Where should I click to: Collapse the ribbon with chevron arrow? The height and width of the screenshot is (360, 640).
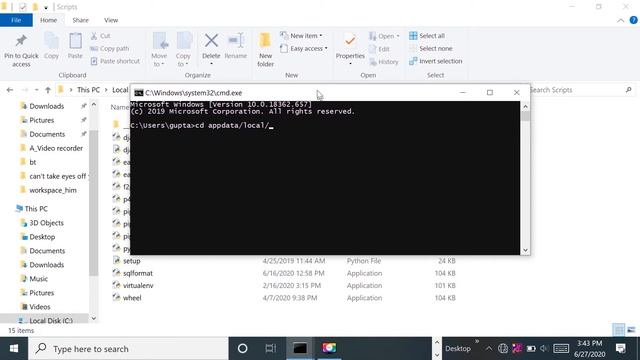click(x=620, y=20)
